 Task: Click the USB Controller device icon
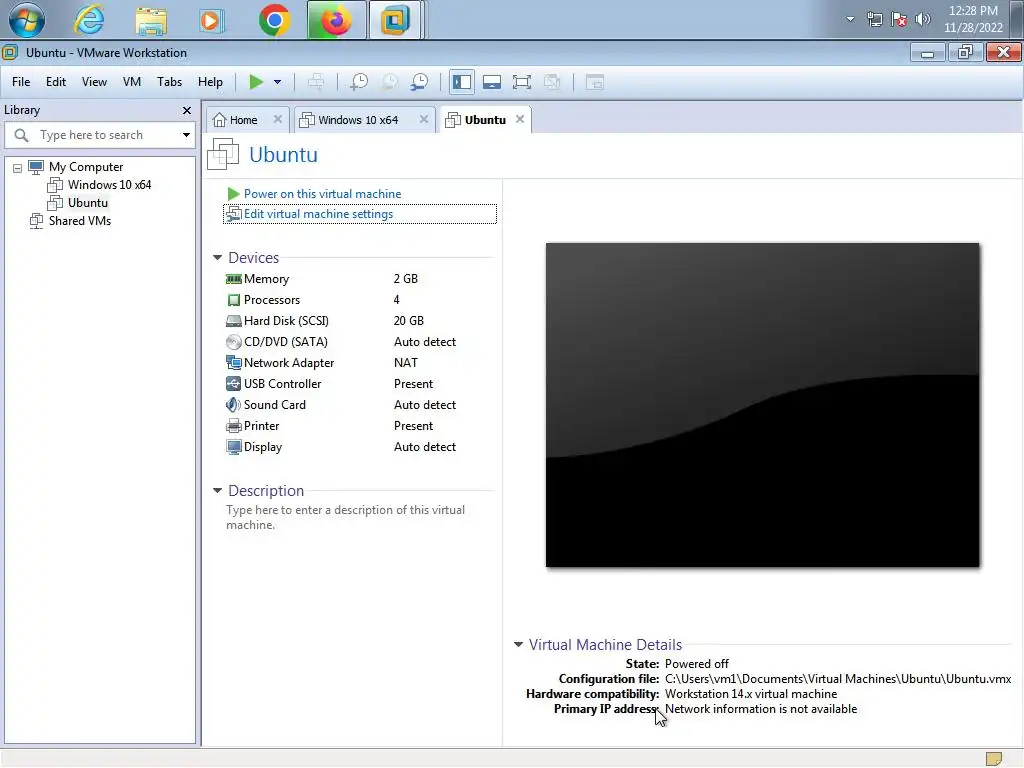233,384
